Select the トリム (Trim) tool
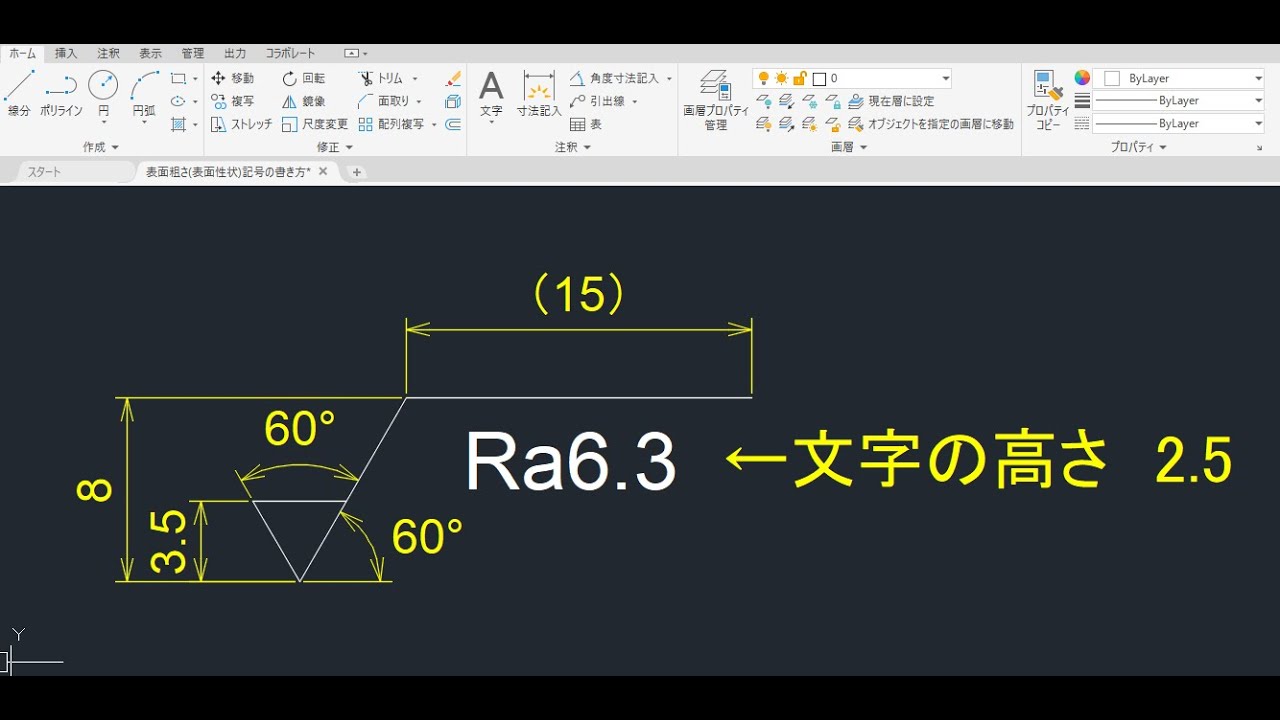The image size is (1280, 720). (x=381, y=78)
